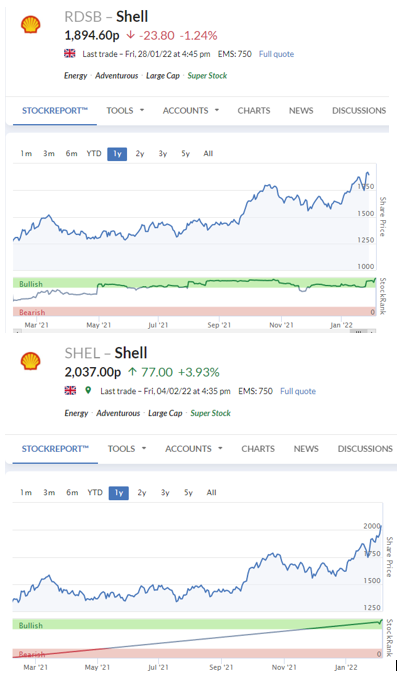Screen dimensions: 402x682
Task: Open Full quote link for SHEL
Action: point(298,391)
